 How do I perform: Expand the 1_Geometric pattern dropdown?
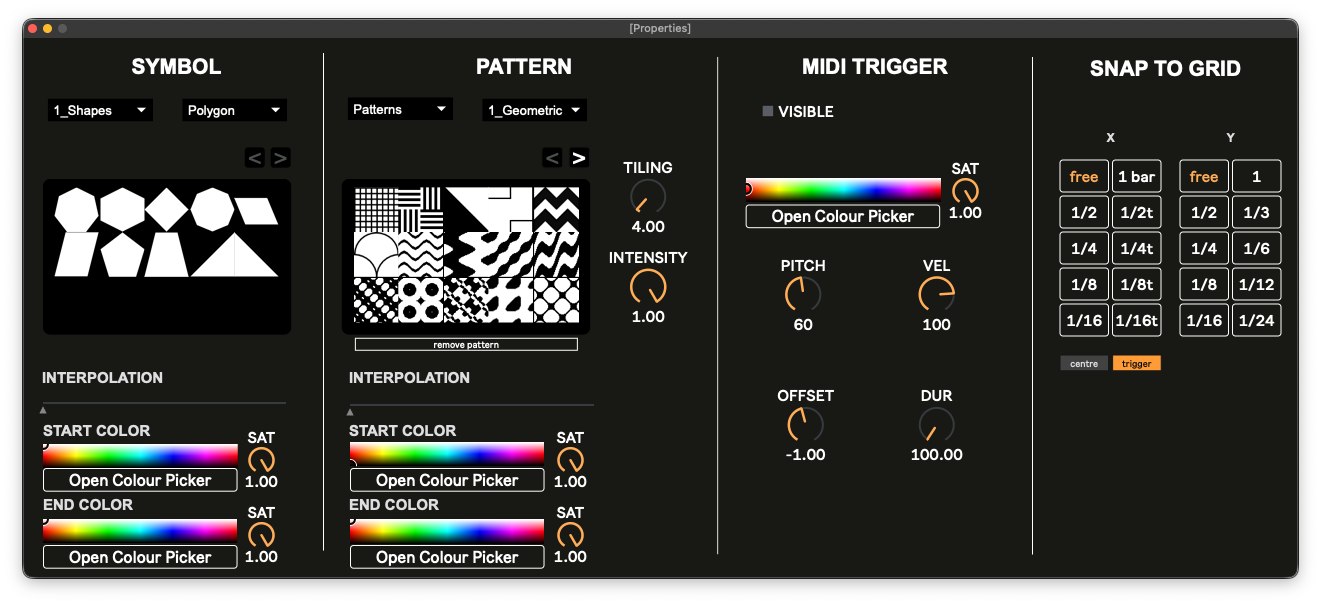click(x=535, y=110)
